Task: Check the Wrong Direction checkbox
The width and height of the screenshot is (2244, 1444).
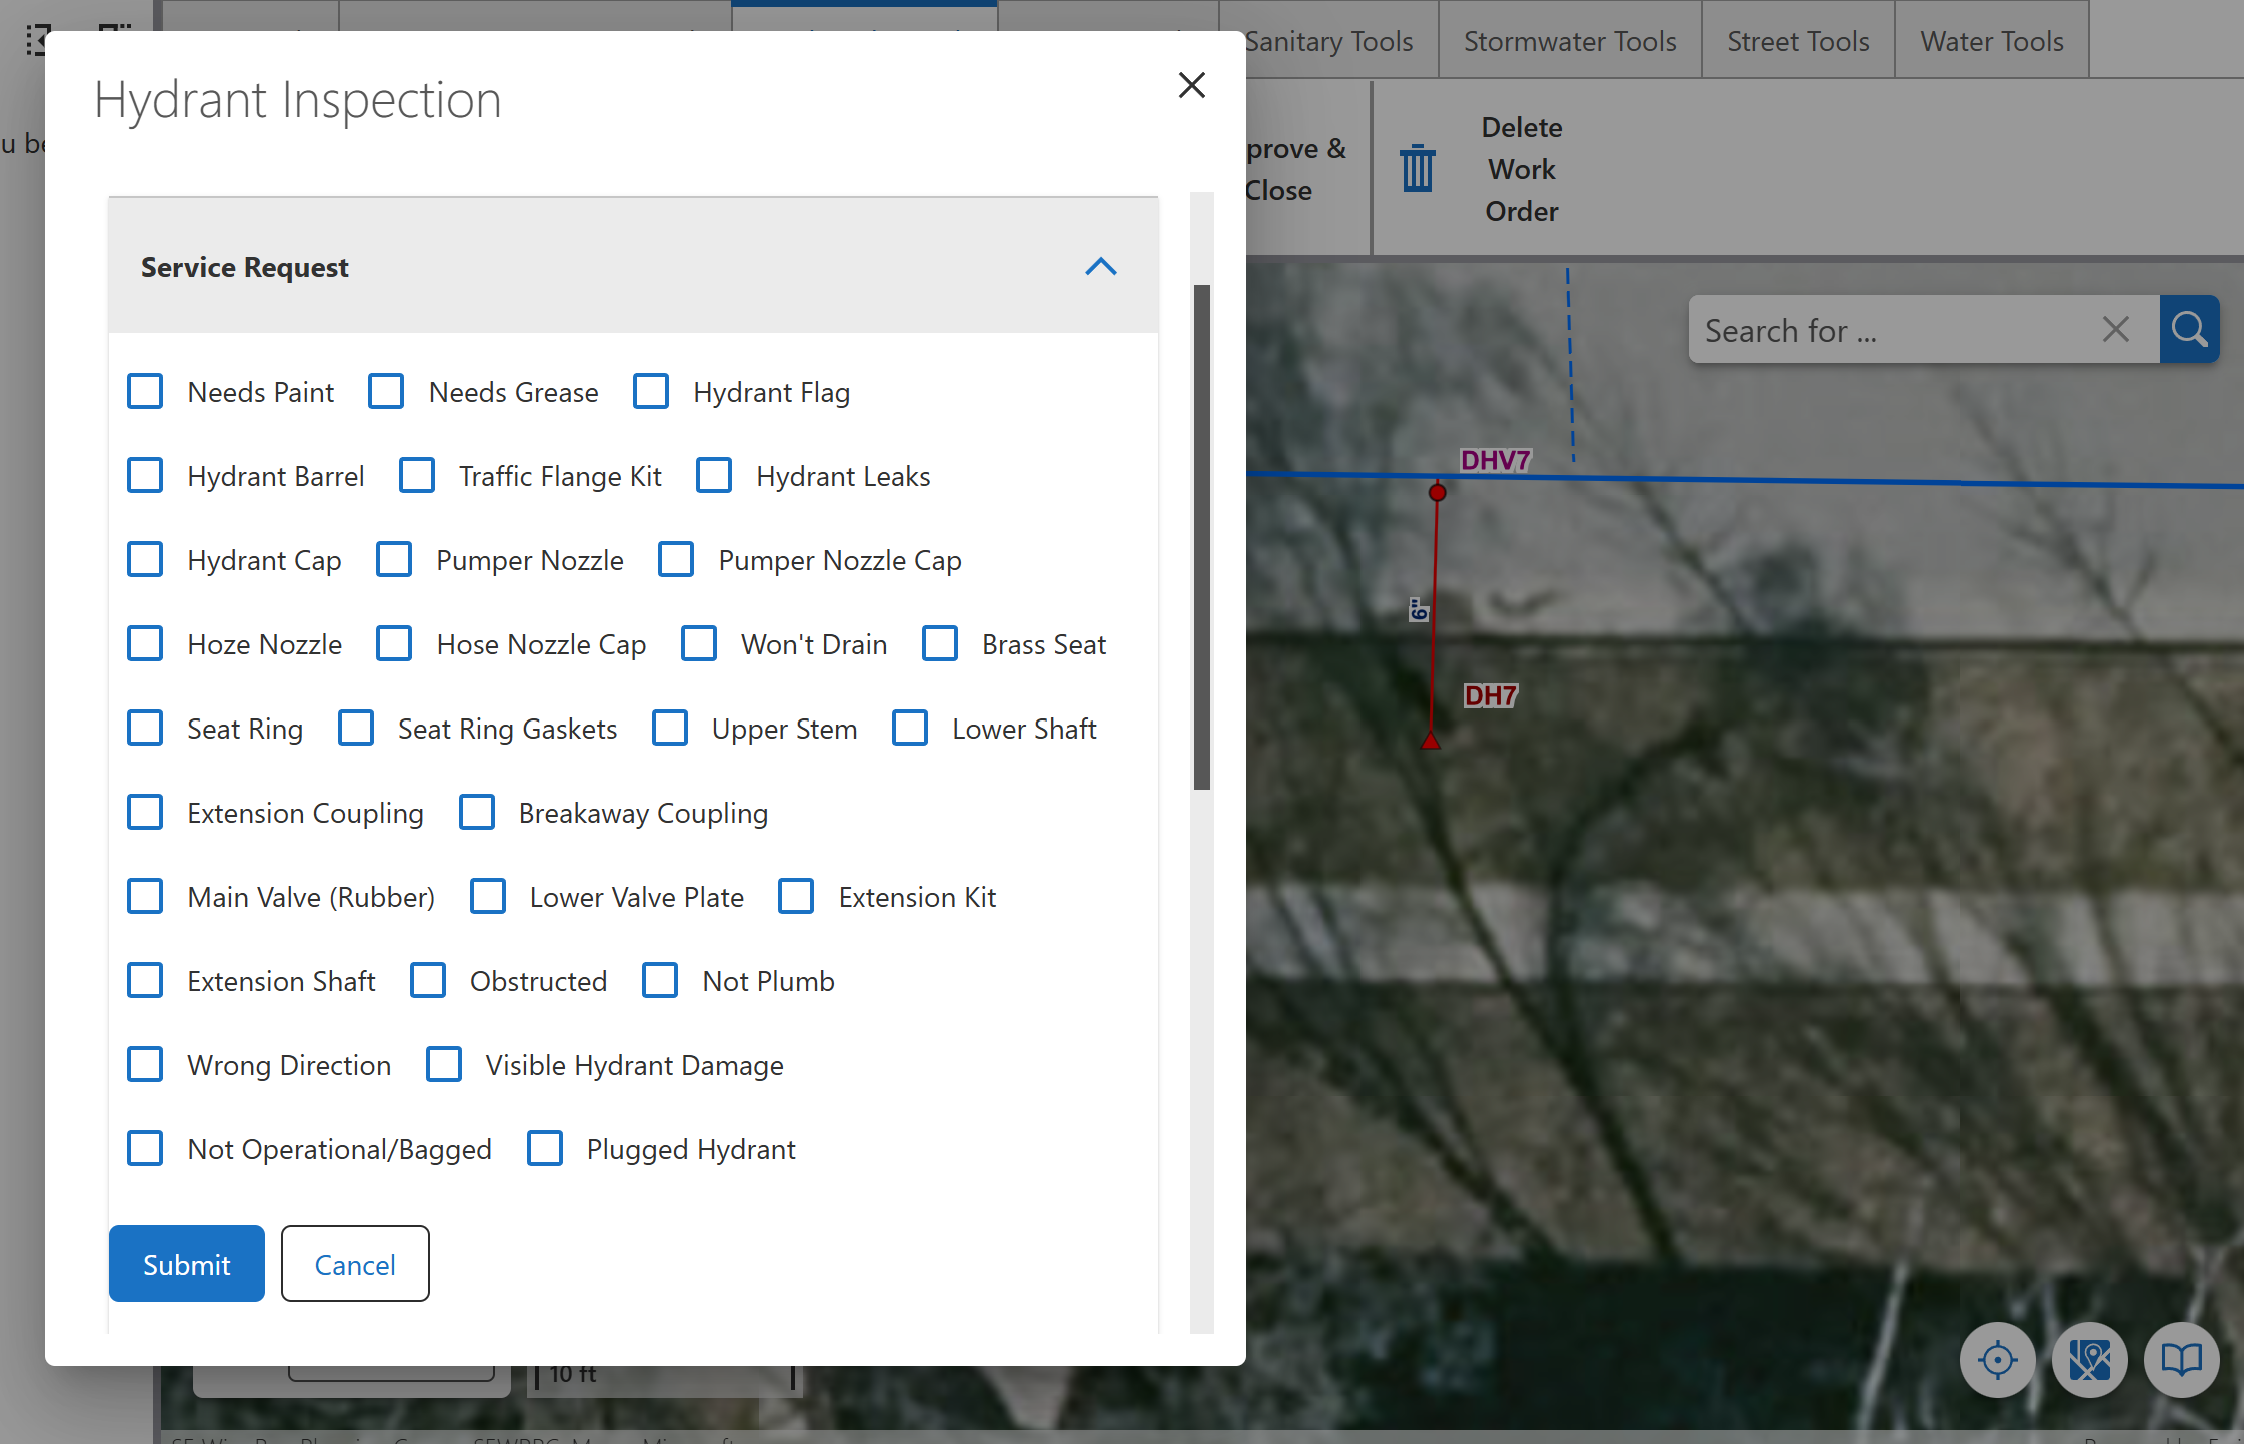Action: pos(145,1064)
